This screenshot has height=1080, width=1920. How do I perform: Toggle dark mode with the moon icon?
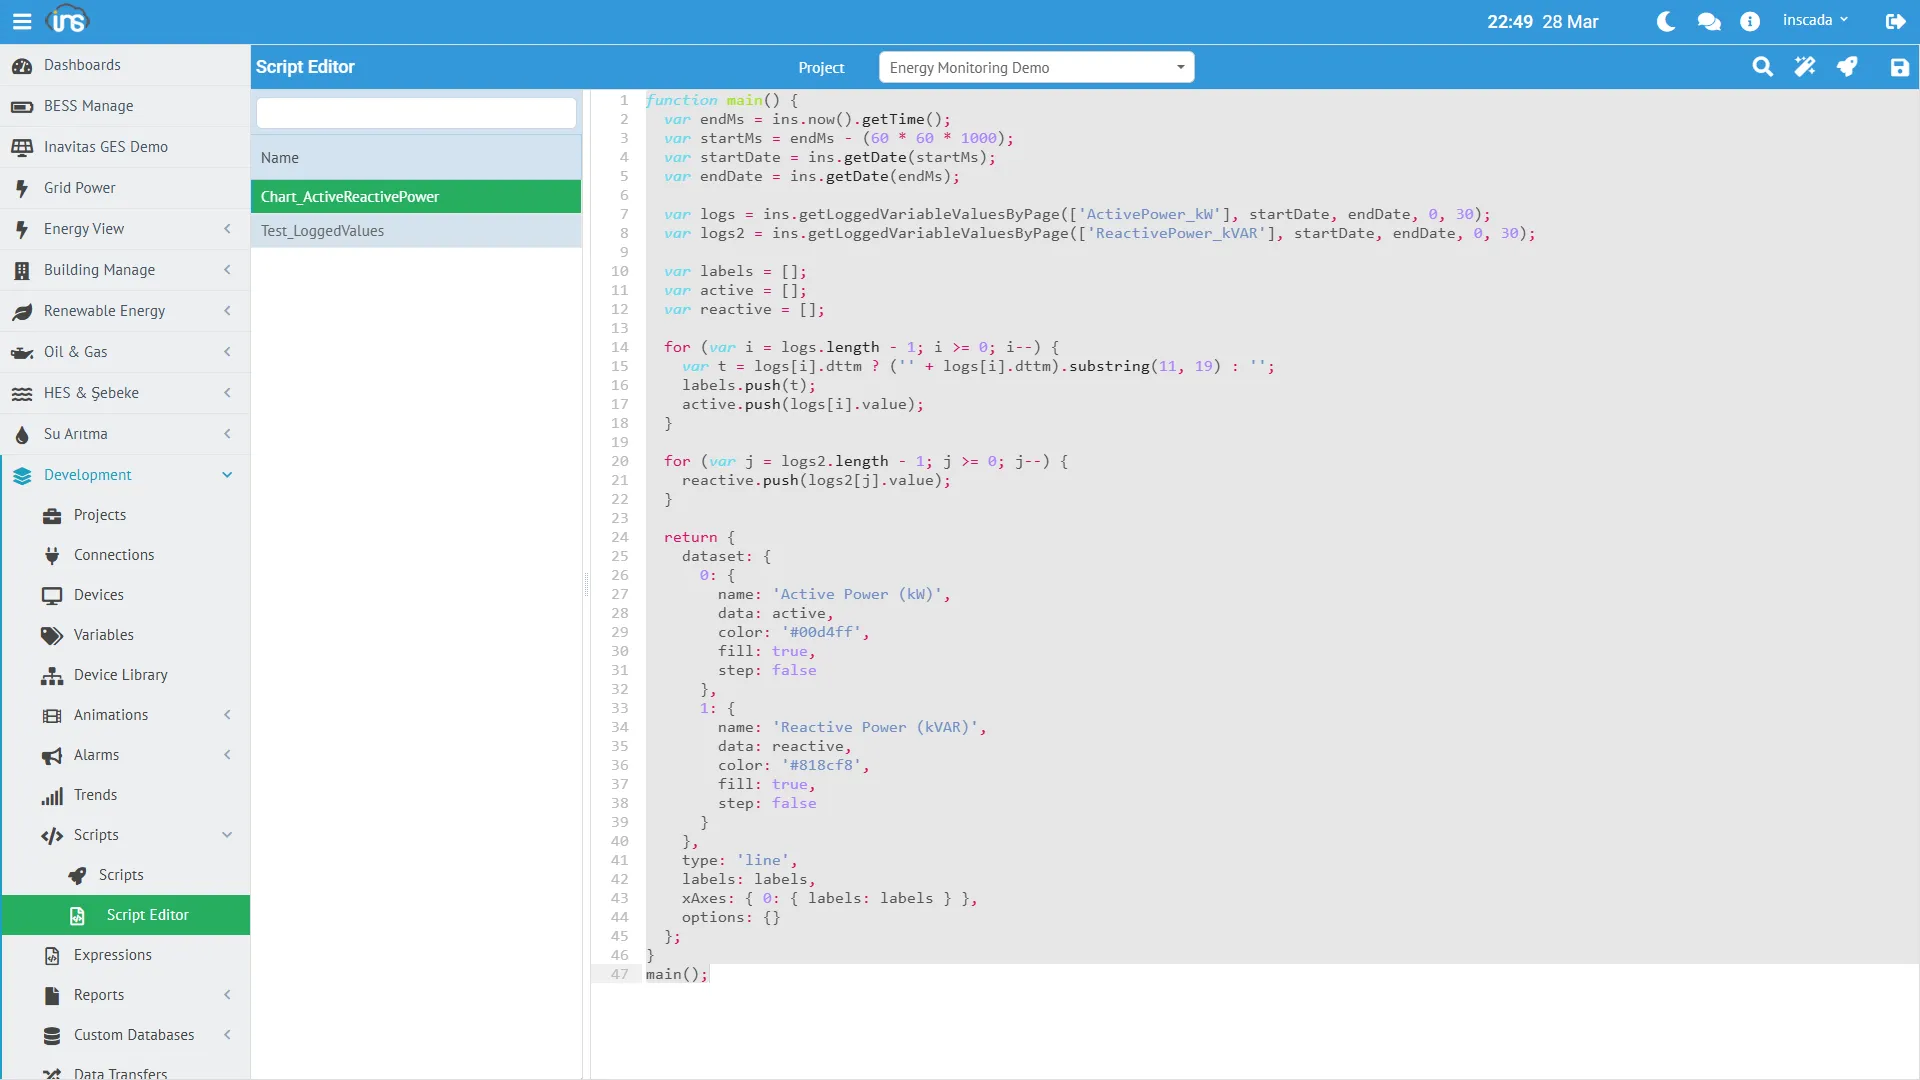pyautogui.click(x=1664, y=20)
